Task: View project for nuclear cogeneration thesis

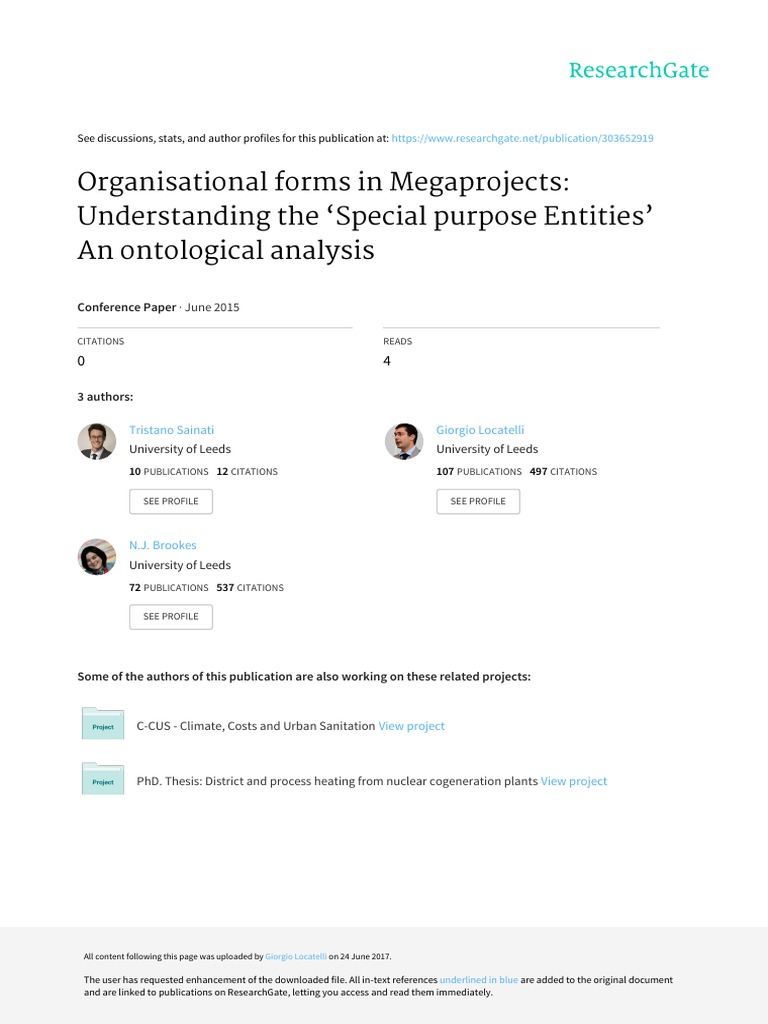Action: 573,781
